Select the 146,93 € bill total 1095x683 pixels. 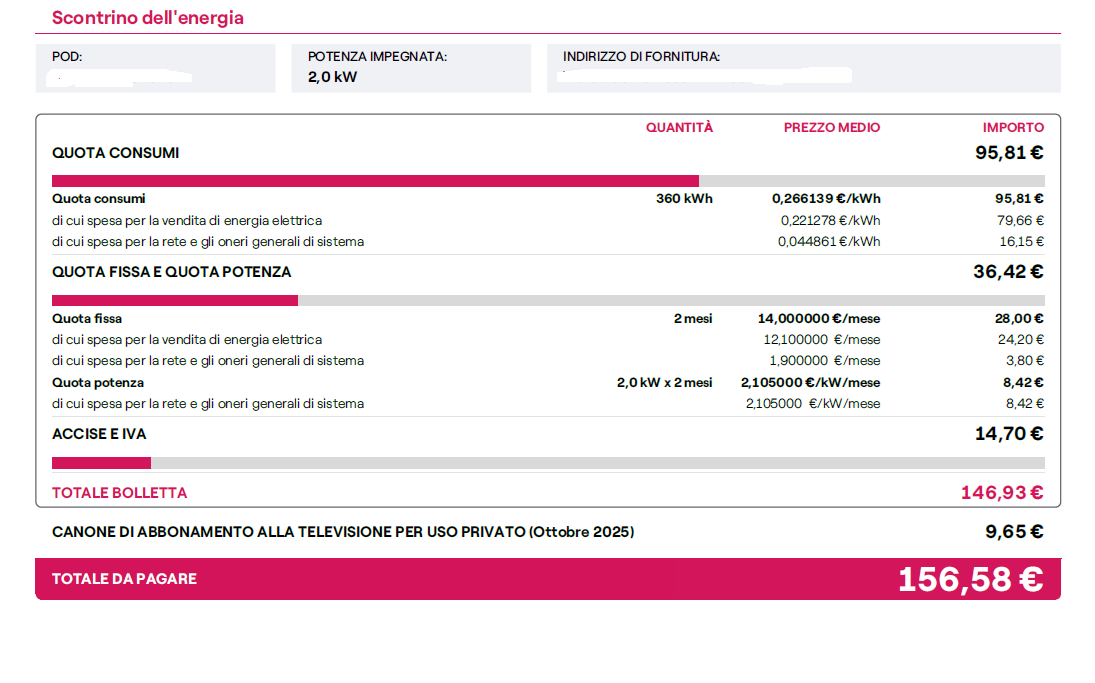(x=1002, y=492)
